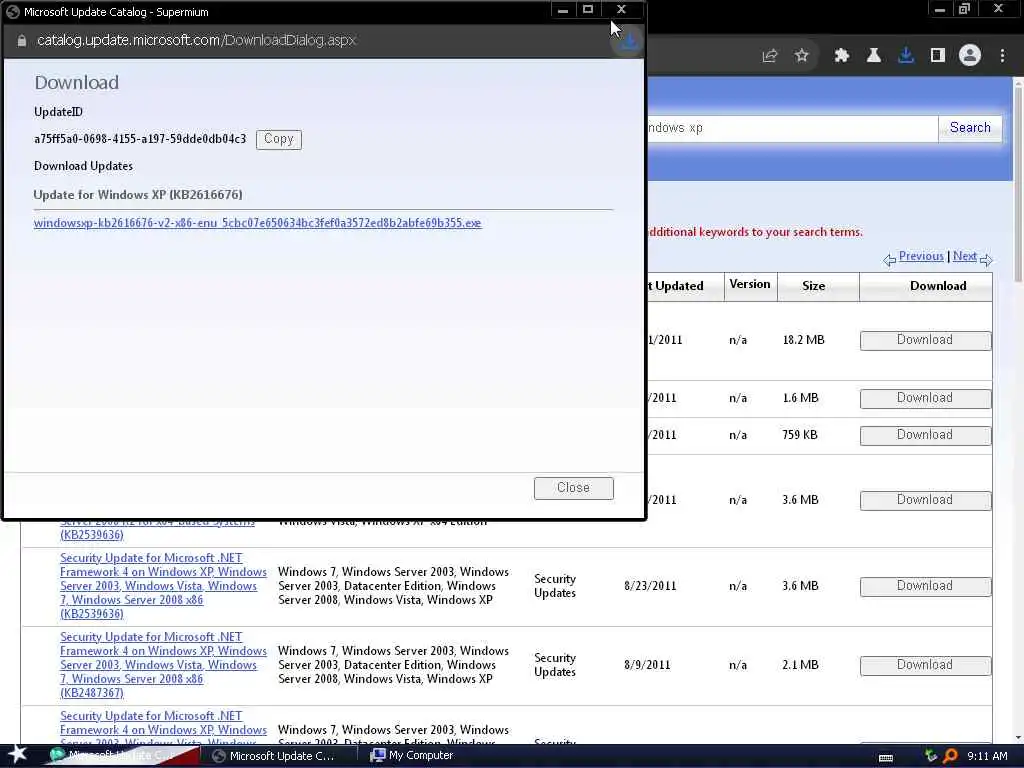Viewport: 1024px width, 768px height.
Task: Open browser downloads arrow icon in toolbar
Action: pyautogui.click(x=906, y=56)
